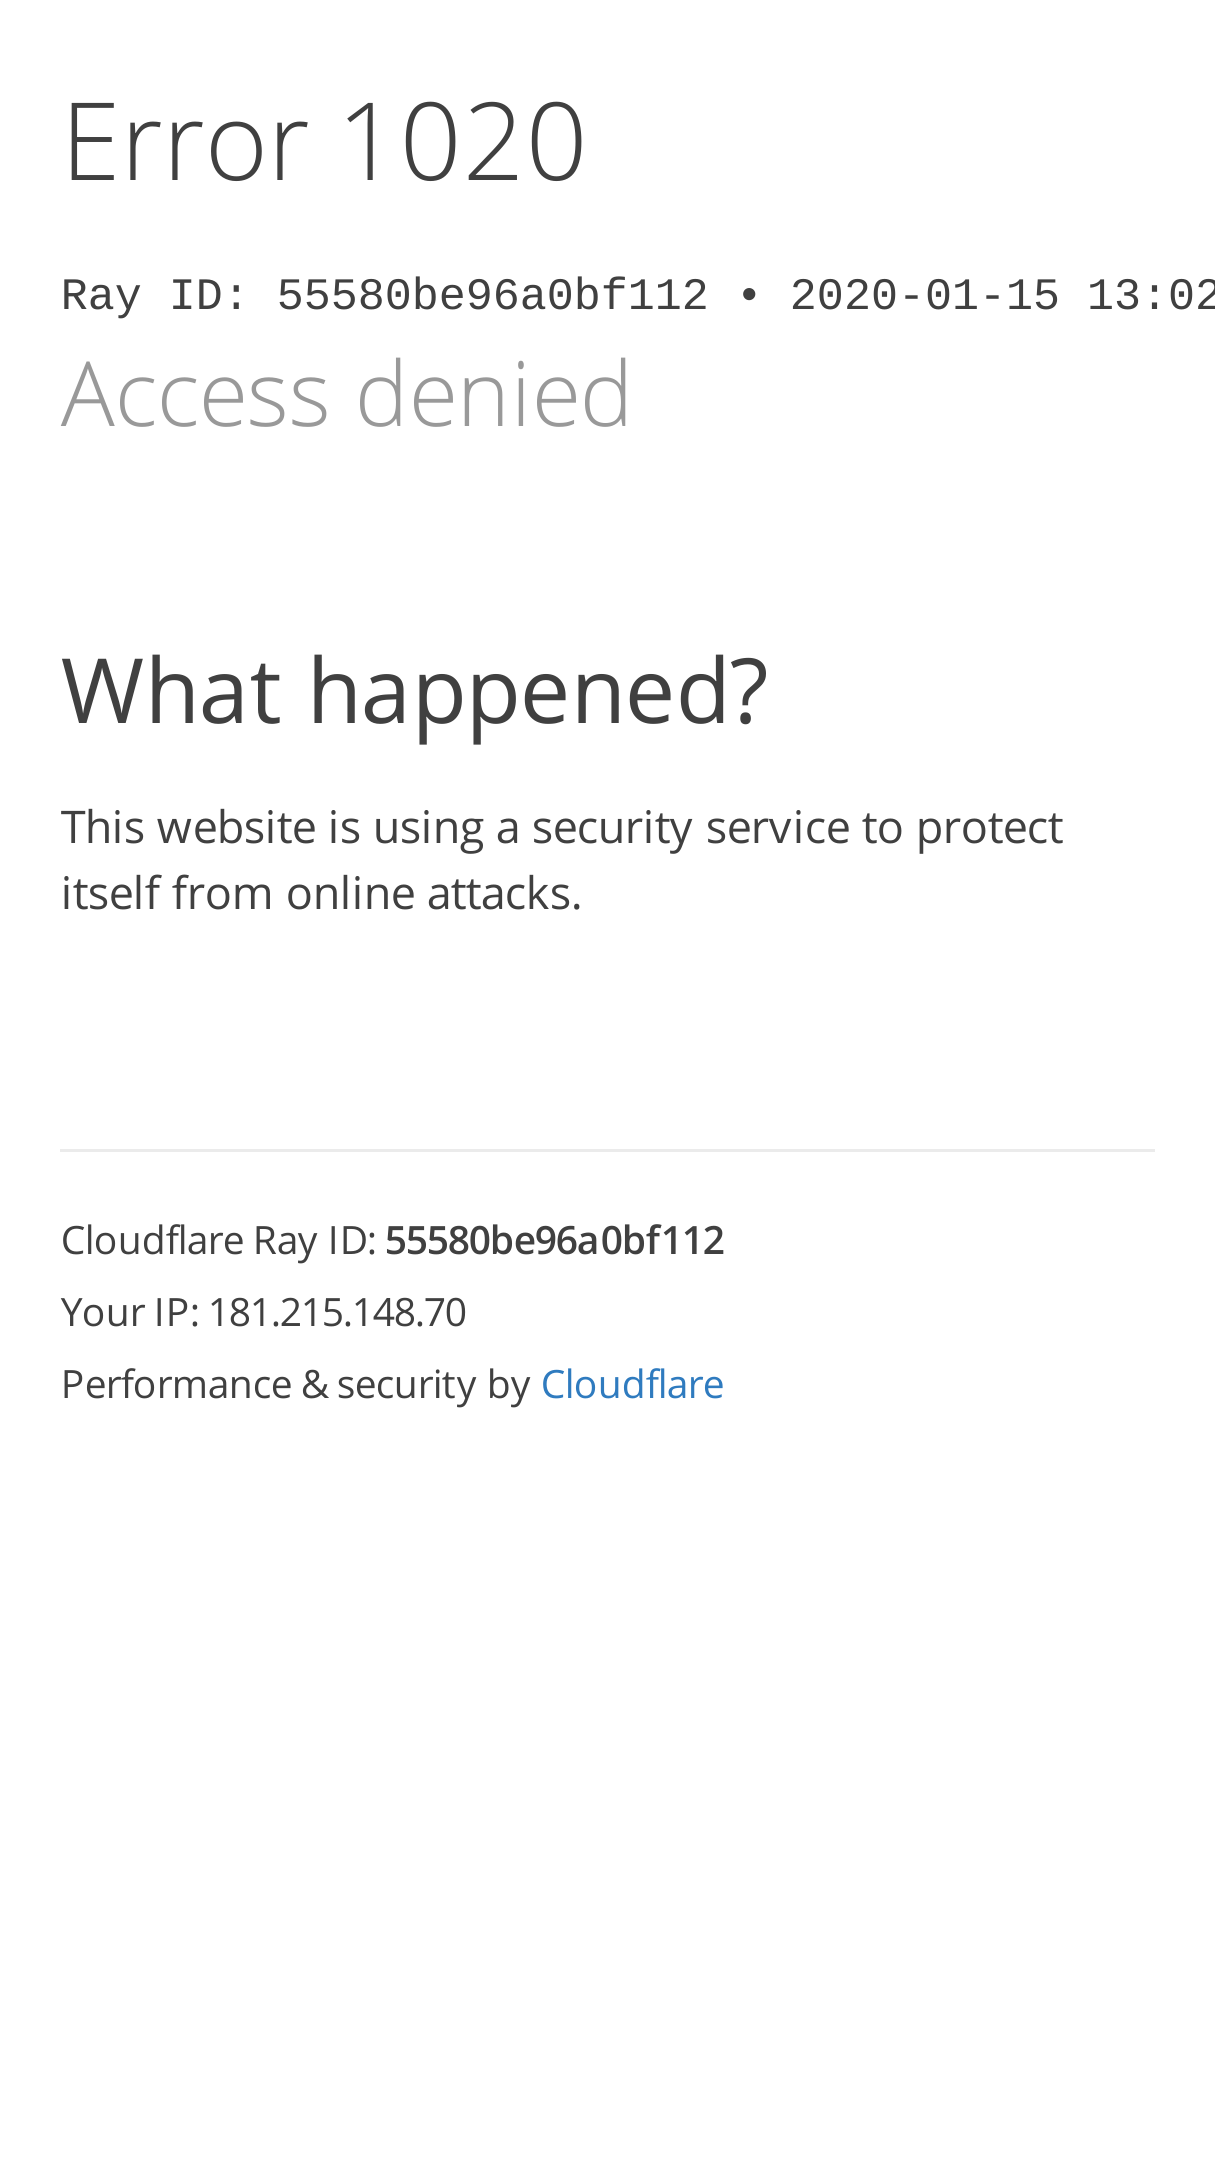
Task: Select the Access denied subheading
Action: 346,394
